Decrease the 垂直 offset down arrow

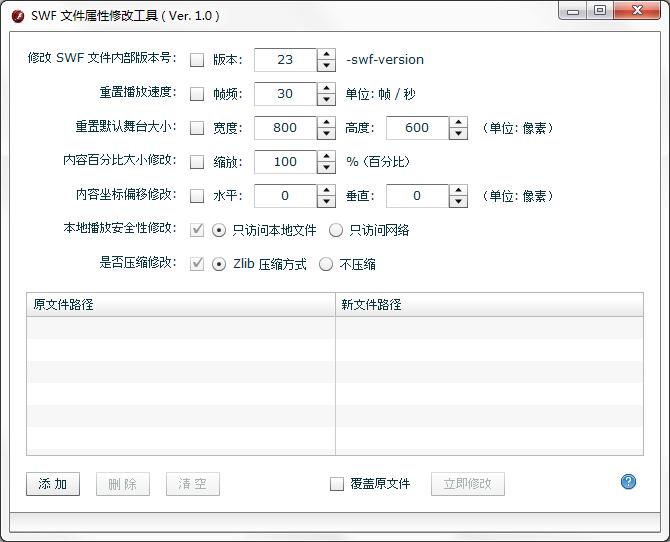pos(458,201)
